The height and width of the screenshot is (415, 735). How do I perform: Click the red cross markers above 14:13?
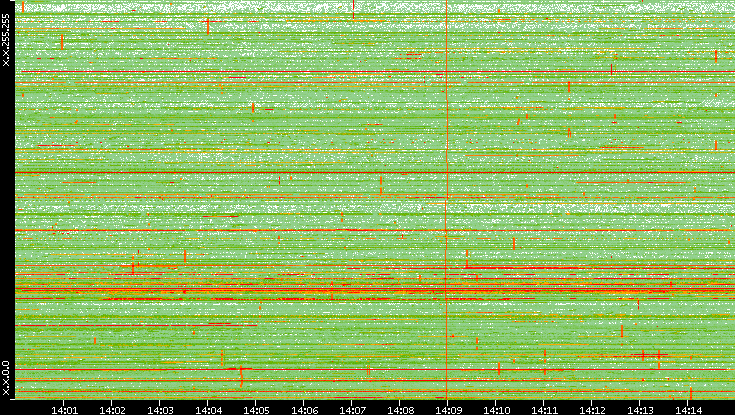[x=650, y=354]
